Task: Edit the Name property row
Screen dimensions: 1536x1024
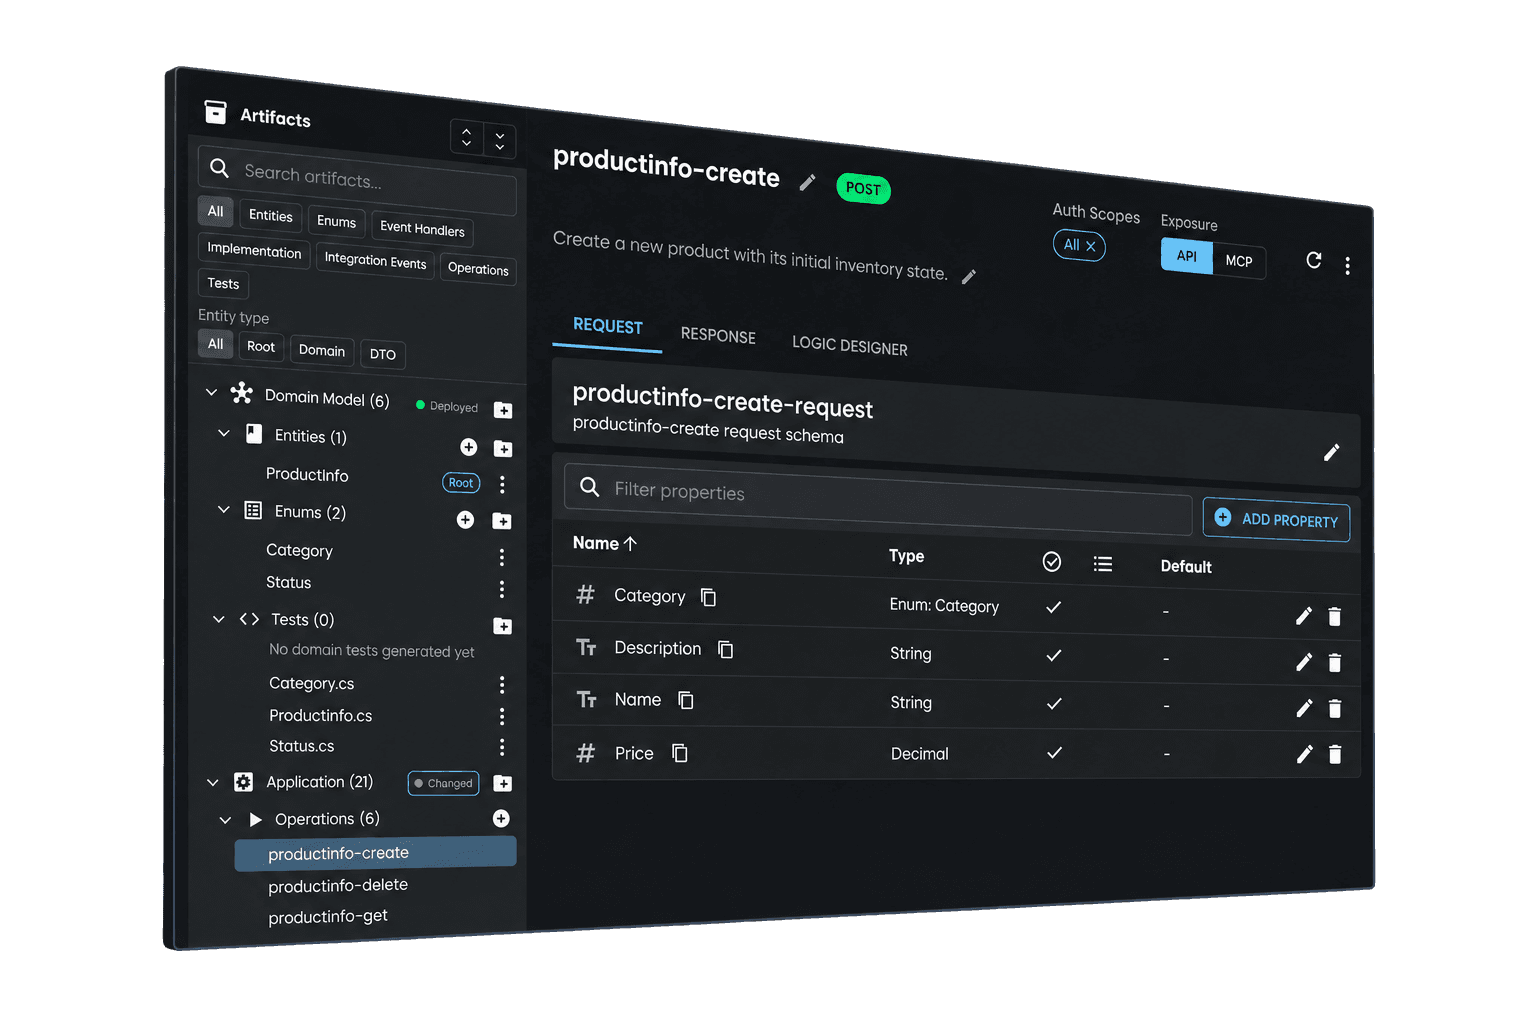Action: (x=1303, y=708)
